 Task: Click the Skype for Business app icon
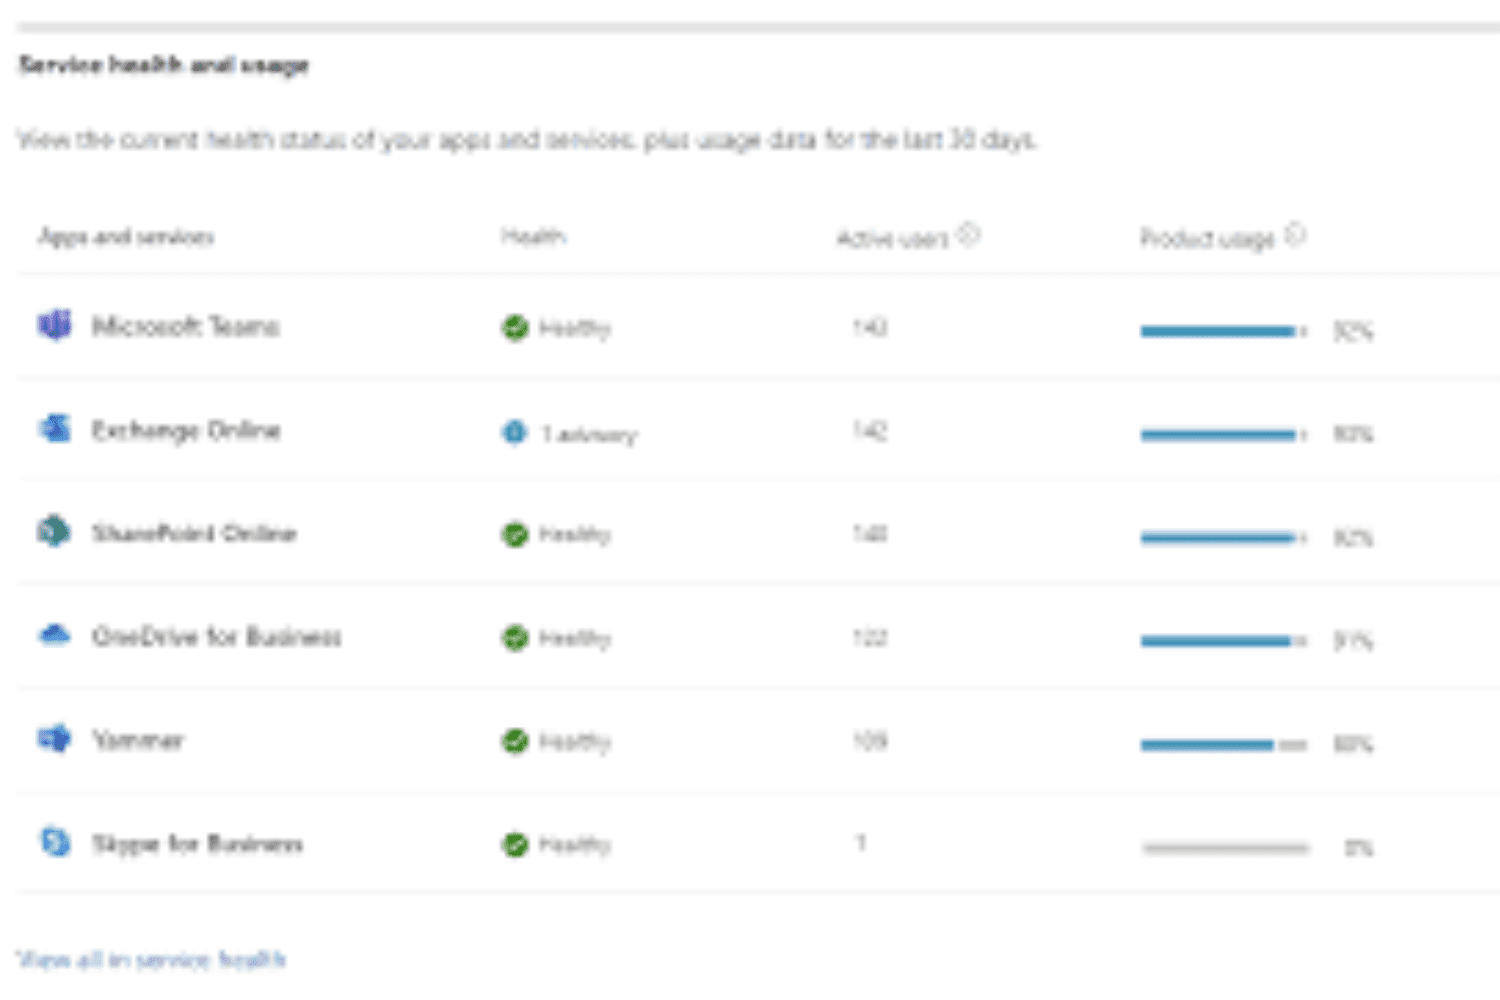55,842
